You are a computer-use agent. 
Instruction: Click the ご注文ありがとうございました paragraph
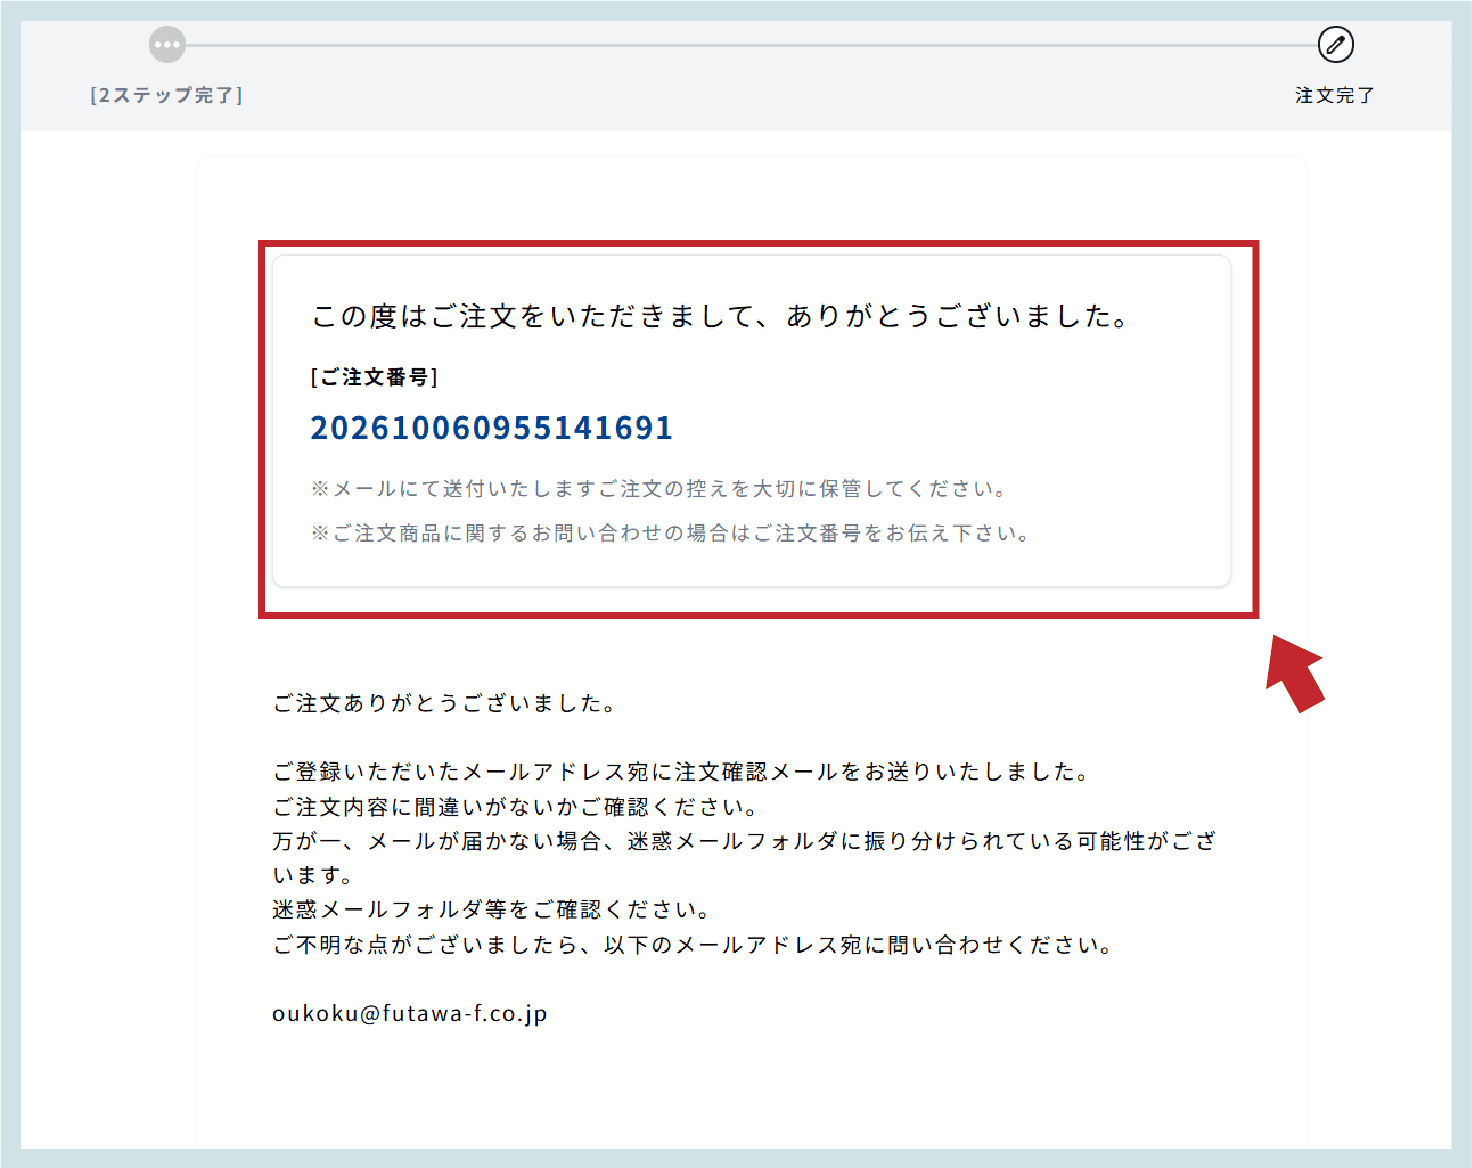(x=445, y=703)
